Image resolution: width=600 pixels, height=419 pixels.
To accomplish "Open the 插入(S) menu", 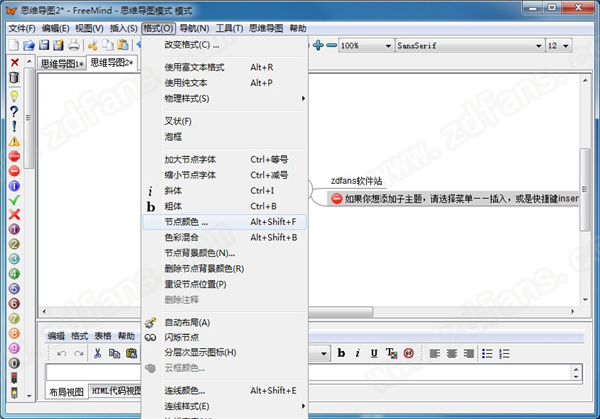I will [x=124, y=28].
